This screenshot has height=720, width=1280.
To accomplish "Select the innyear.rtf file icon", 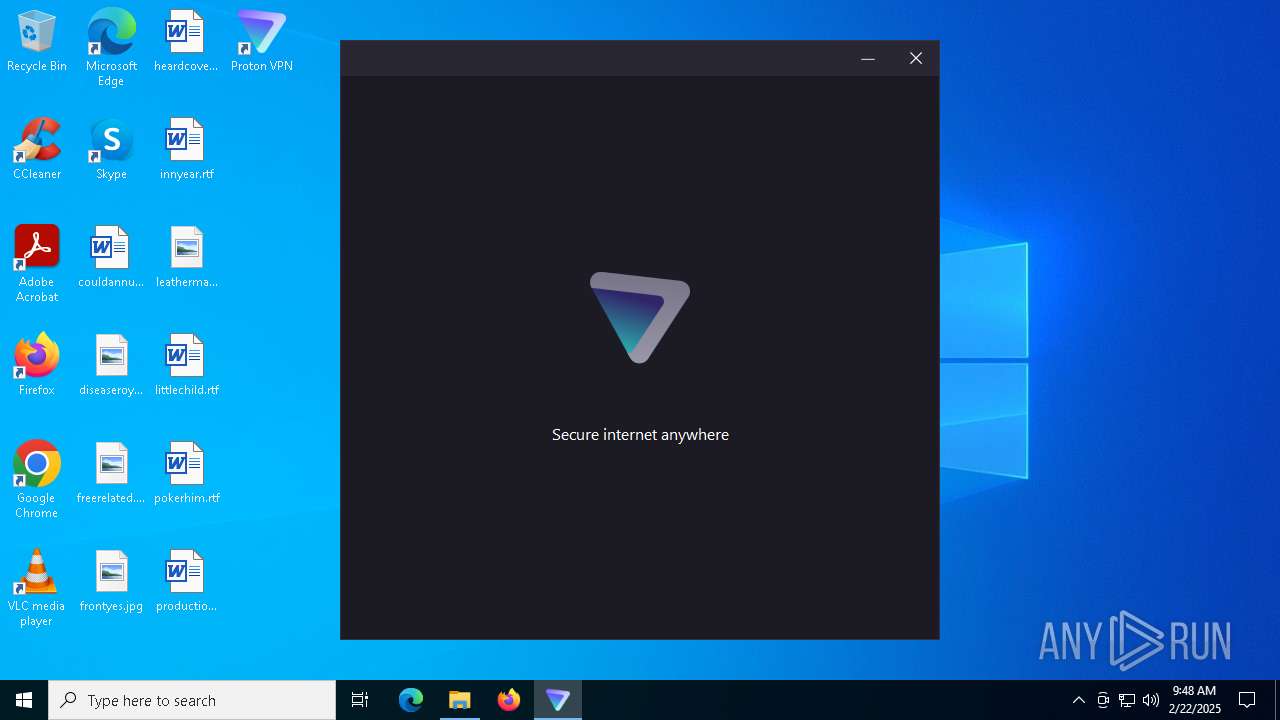I will tap(186, 149).
